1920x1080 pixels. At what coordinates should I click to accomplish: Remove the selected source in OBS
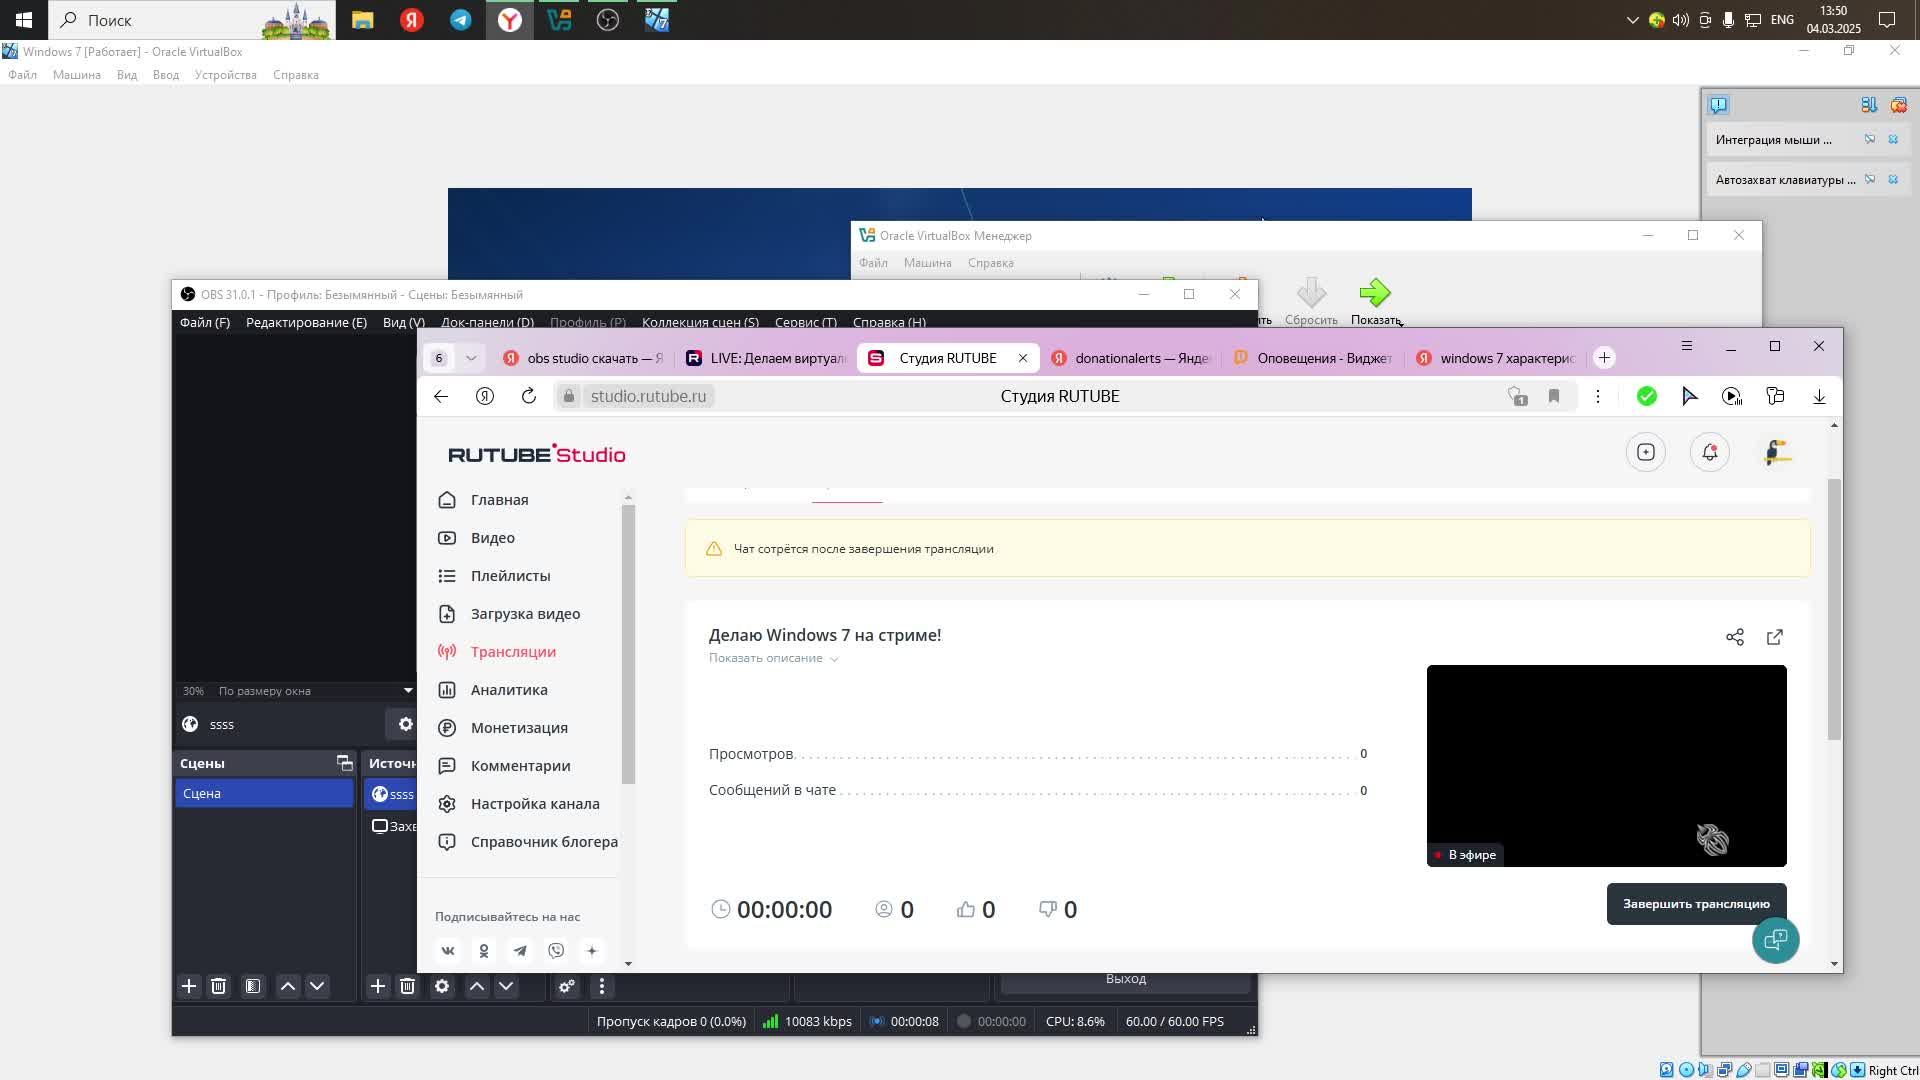(407, 986)
